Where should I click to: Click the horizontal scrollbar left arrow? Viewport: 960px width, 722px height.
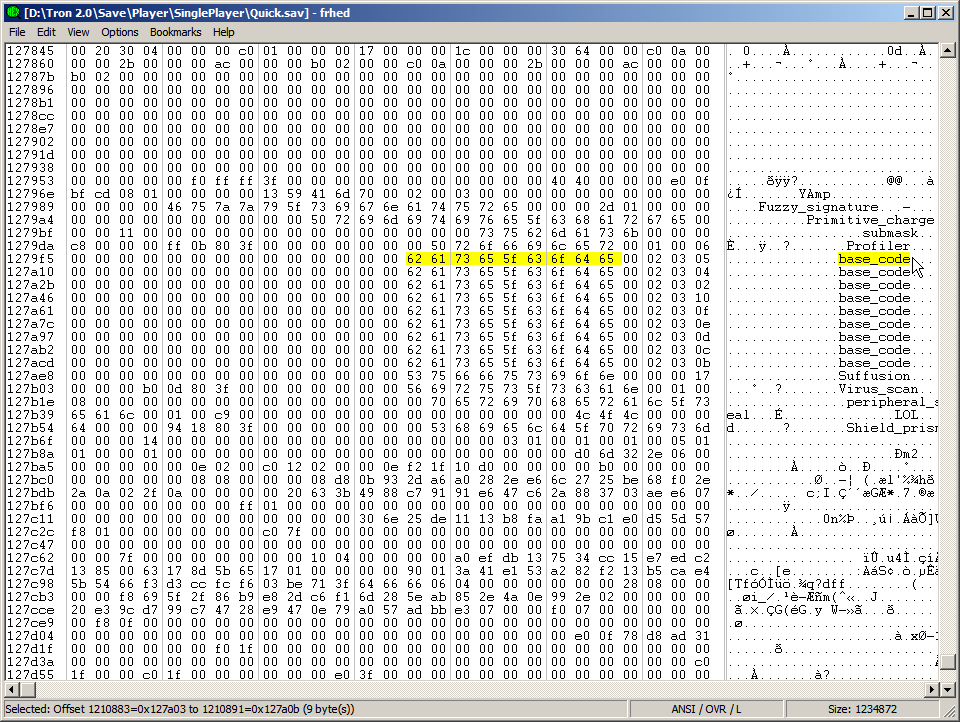point(11,689)
